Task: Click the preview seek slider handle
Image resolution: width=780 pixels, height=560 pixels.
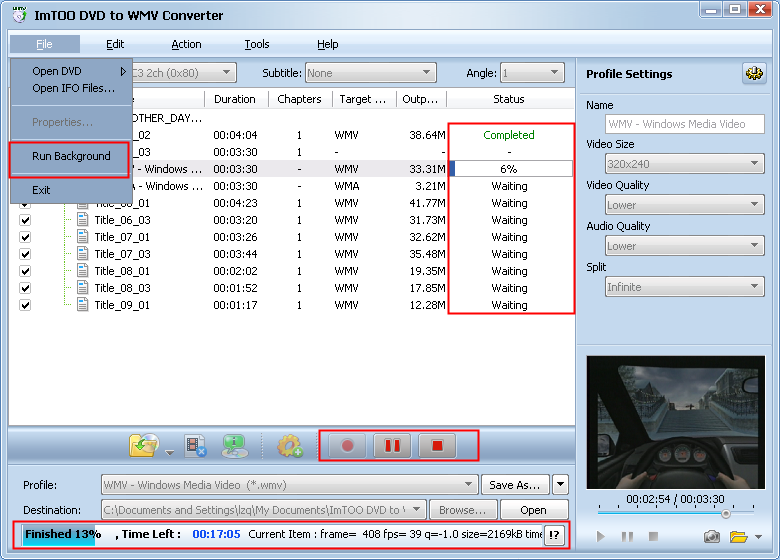Action: coord(726,513)
